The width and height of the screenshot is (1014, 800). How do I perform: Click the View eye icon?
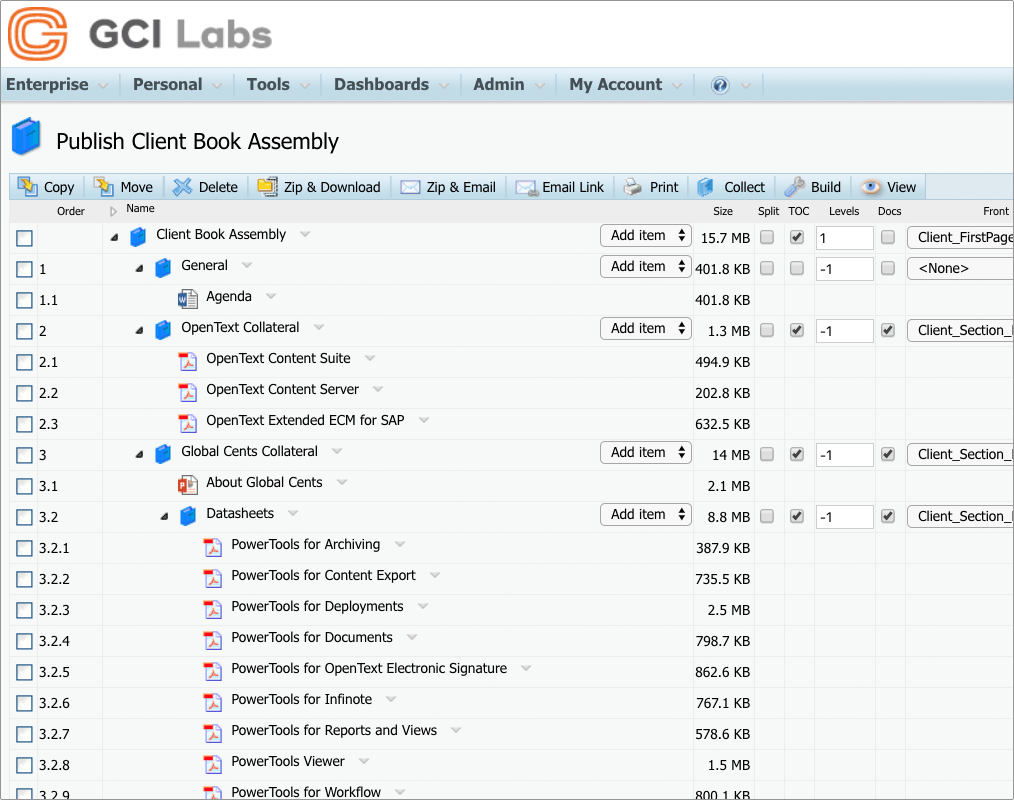pos(870,187)
